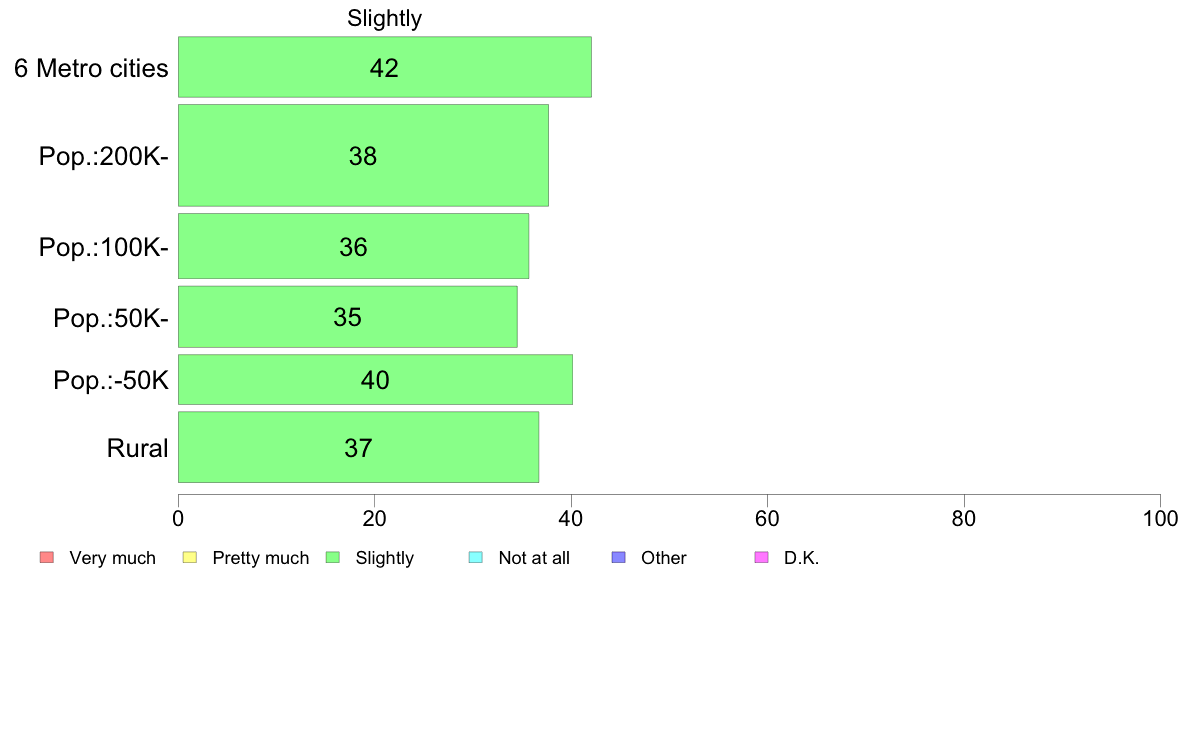Click the Pop.:-50K category label
The height and width of the screenshot is (736, 1188).
coord(111,380)
